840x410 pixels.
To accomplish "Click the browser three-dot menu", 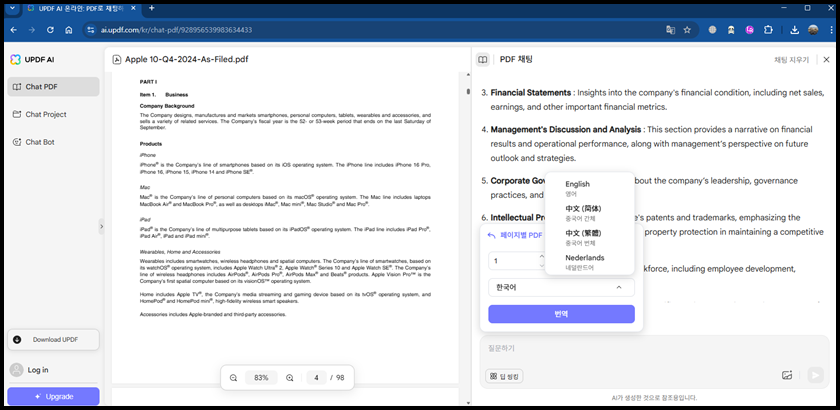I will [x=830, y=30].
